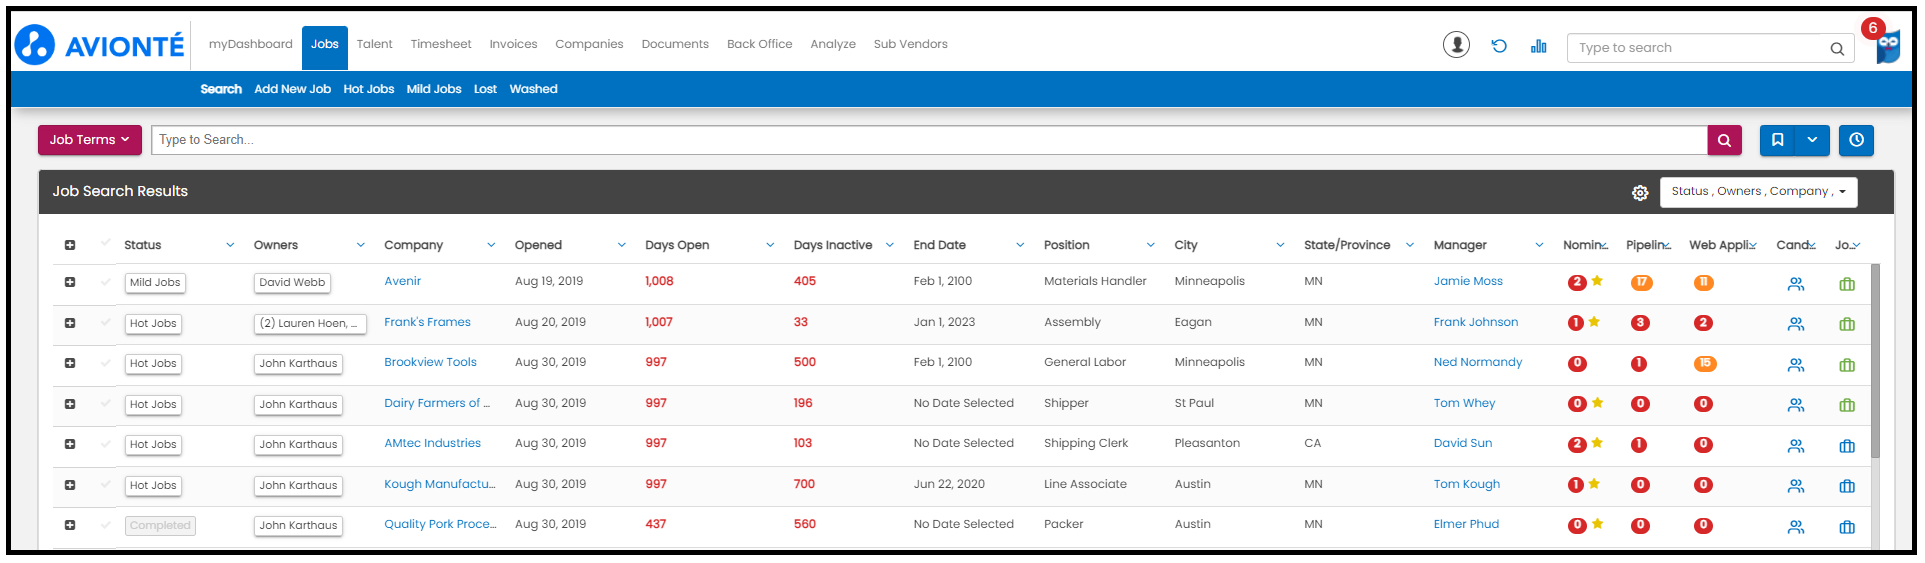Open the owl assistant notifications icon

pyautogui.click(x=1886, y=46)
